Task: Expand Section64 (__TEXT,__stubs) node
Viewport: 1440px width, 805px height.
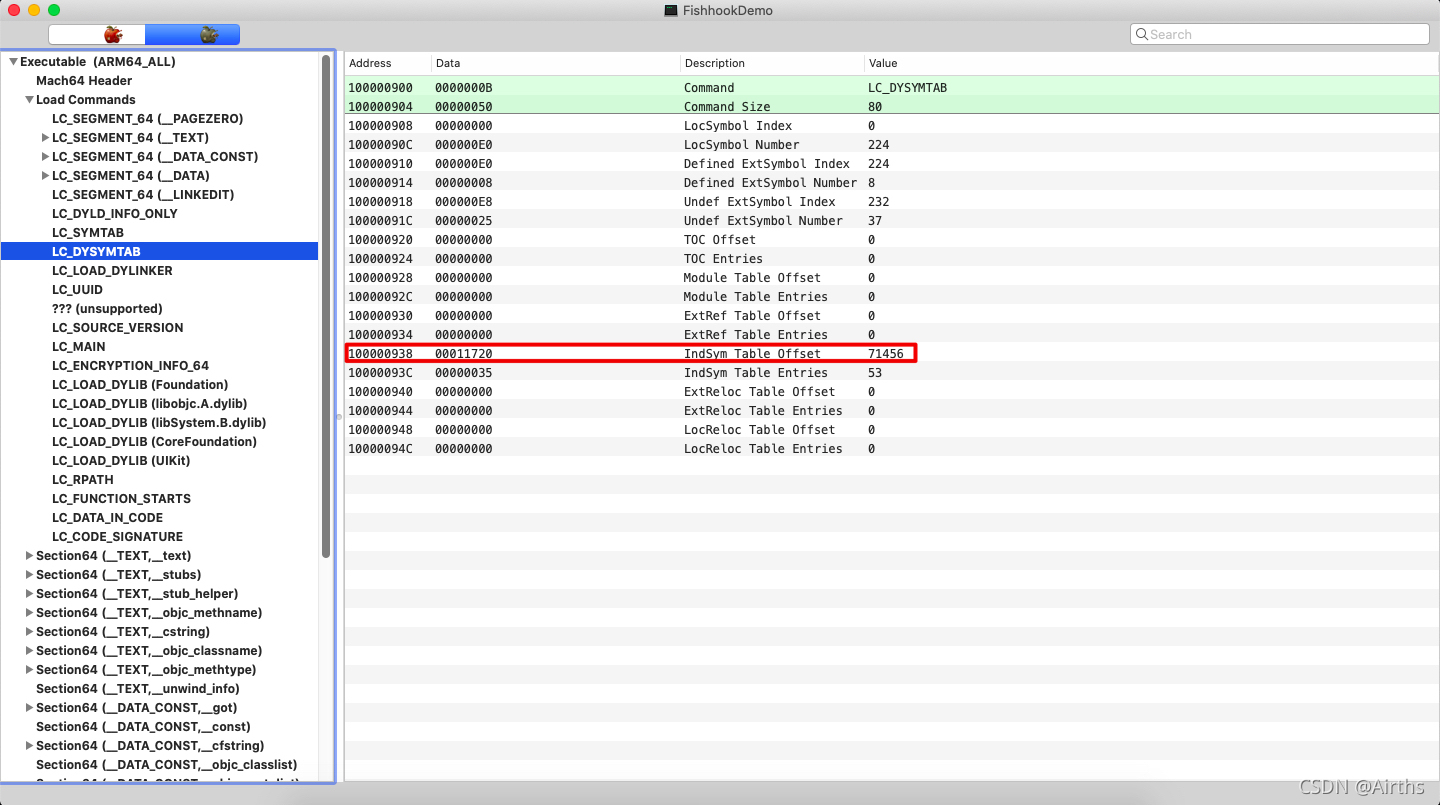Action: pyautogui.click(x=29, y=575)
